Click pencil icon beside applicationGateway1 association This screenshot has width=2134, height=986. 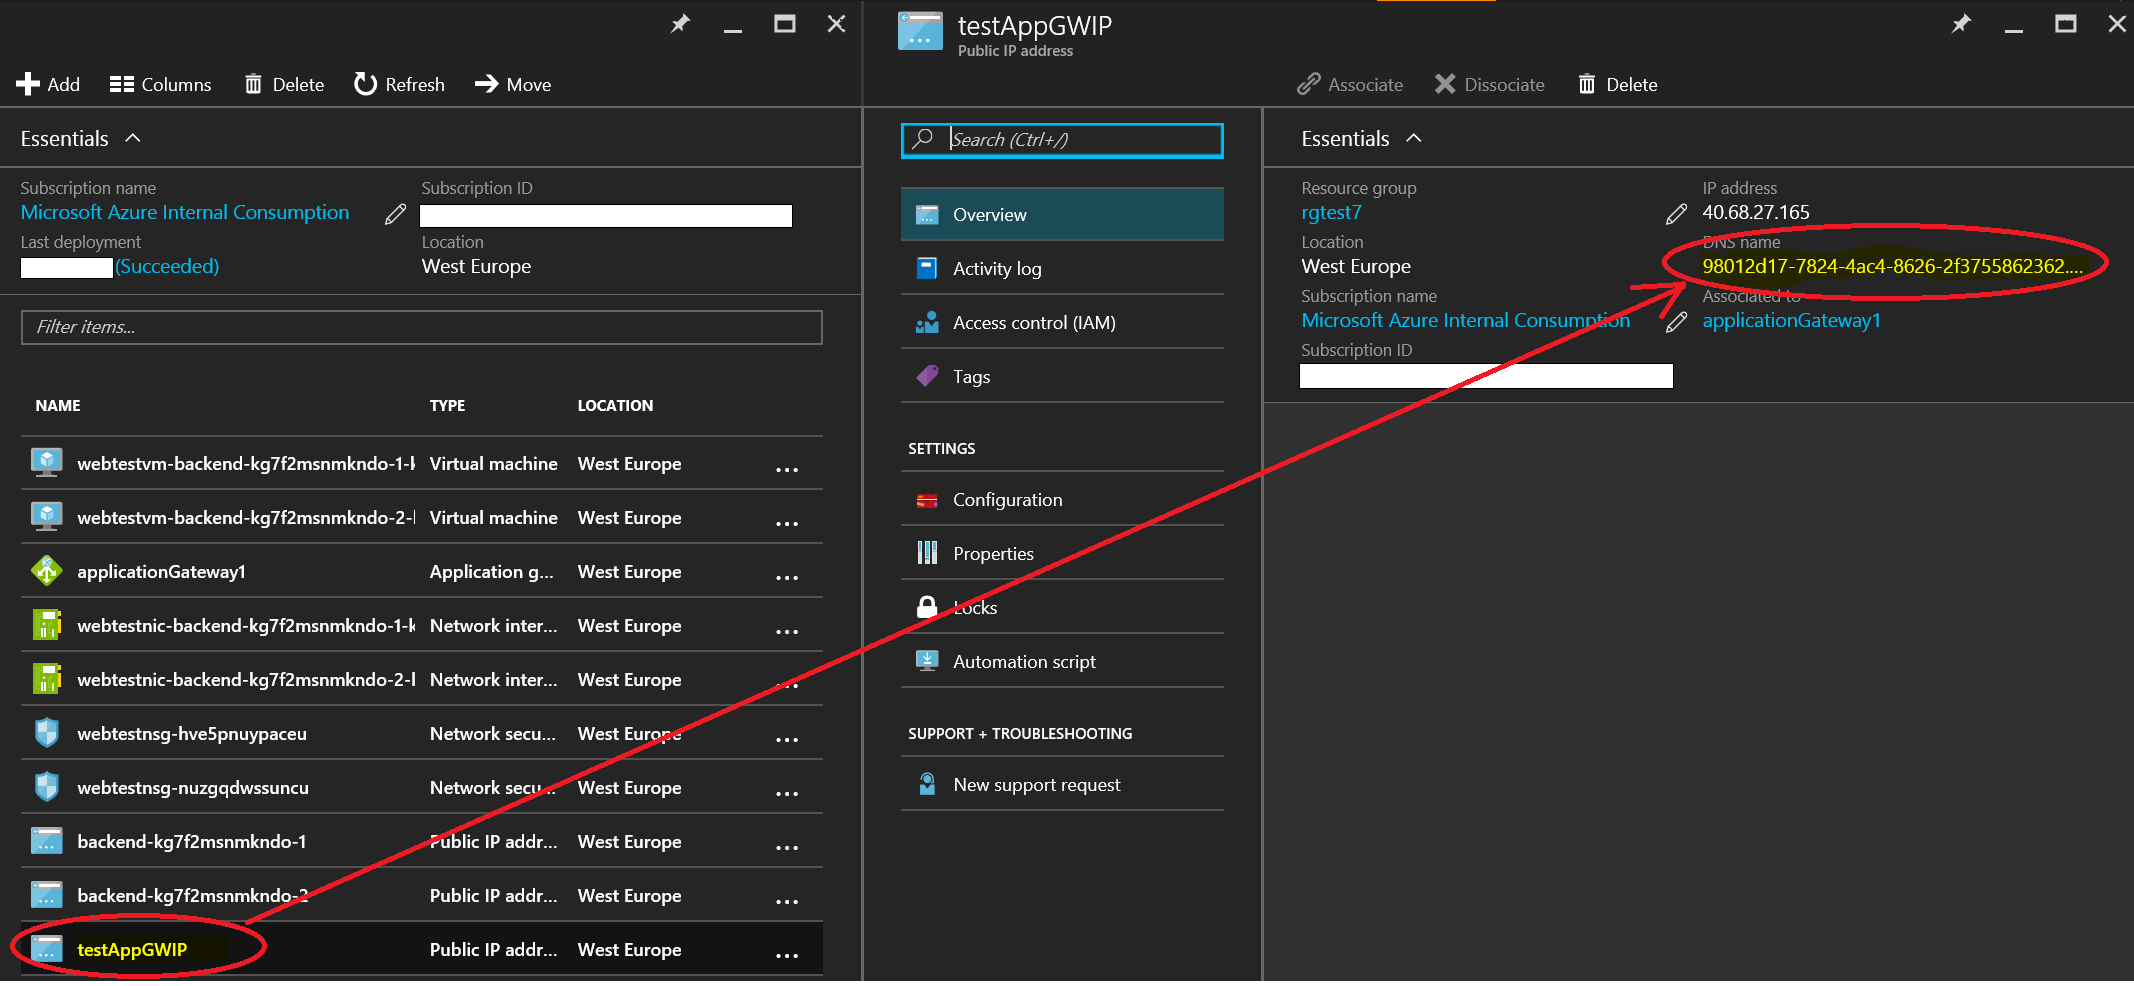(1677, 322)
